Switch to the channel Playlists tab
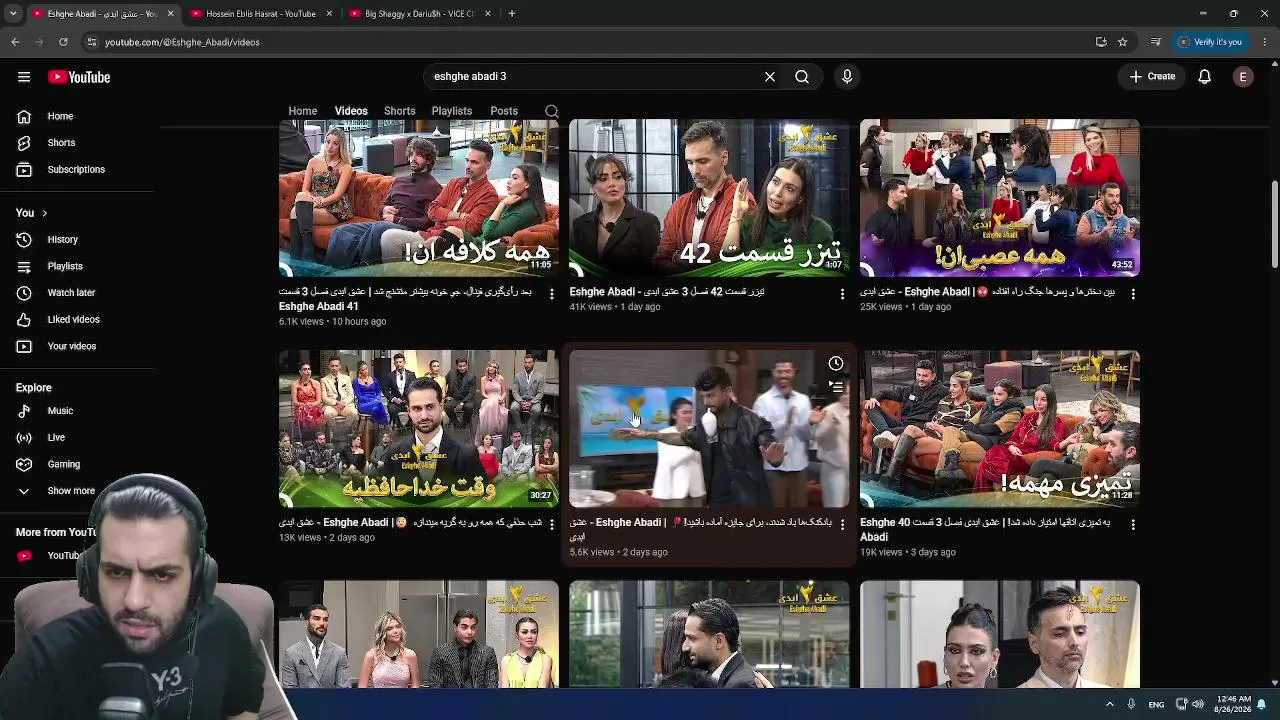Viewport: 1280px width, 720px height. [x=452, y=111]
